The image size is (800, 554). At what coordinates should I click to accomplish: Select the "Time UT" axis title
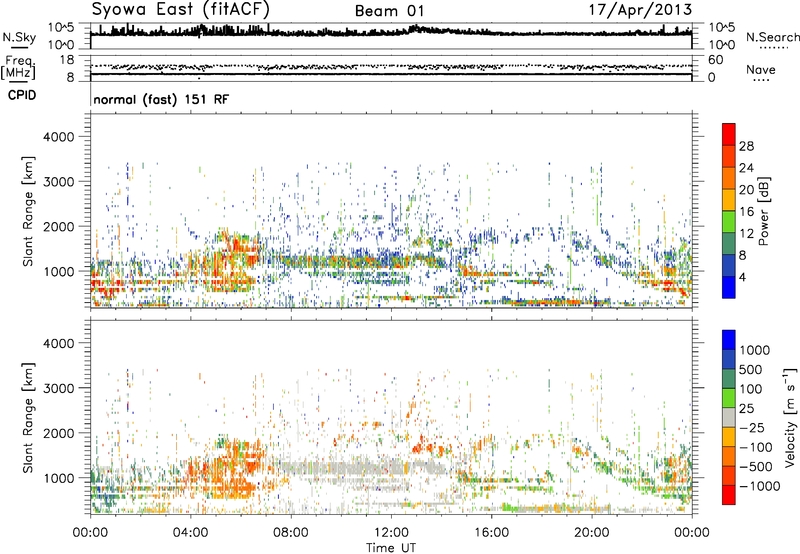391,548
